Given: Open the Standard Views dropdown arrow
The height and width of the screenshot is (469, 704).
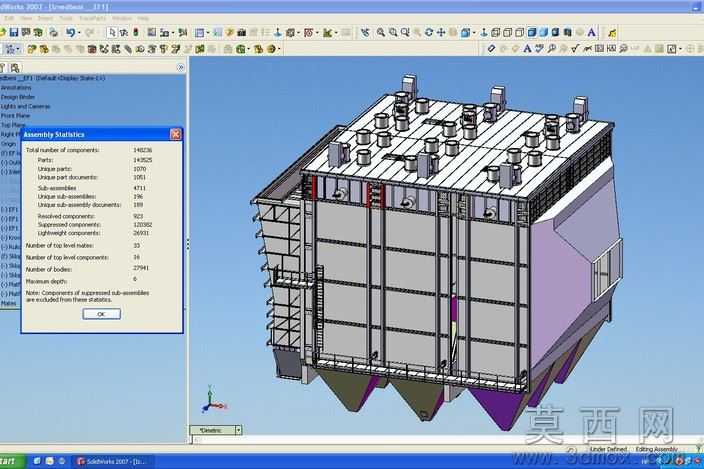Looking at the screenshot, I should (x=474, y=33).
